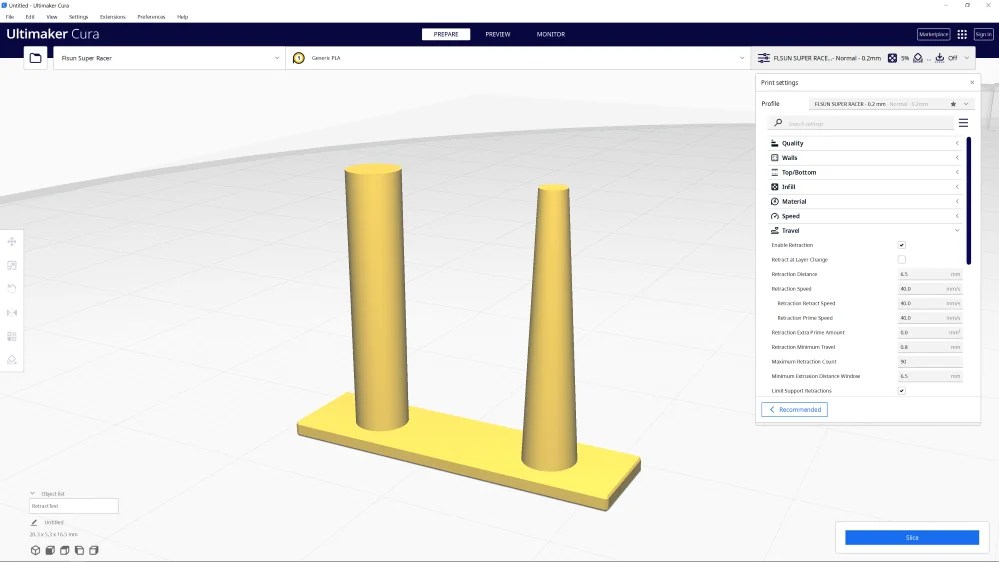
Task: Select the Move tool in left toolbar
Action: 11,241
